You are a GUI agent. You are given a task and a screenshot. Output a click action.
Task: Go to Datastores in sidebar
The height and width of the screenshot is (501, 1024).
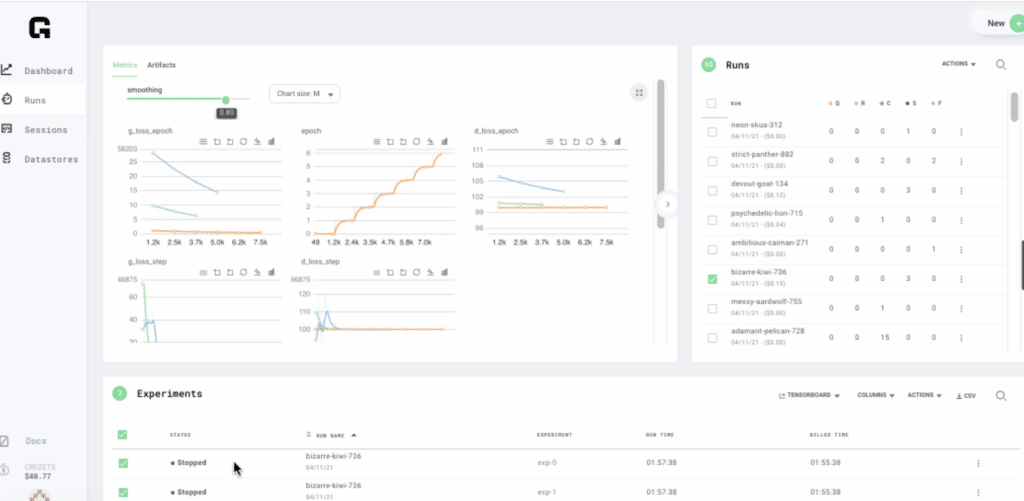(42, 159)
